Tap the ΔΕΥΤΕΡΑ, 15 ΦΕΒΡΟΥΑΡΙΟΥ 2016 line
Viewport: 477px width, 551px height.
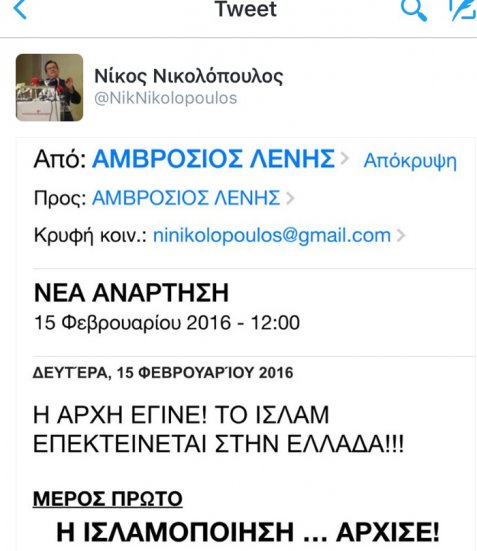click(x=163, y=373)
